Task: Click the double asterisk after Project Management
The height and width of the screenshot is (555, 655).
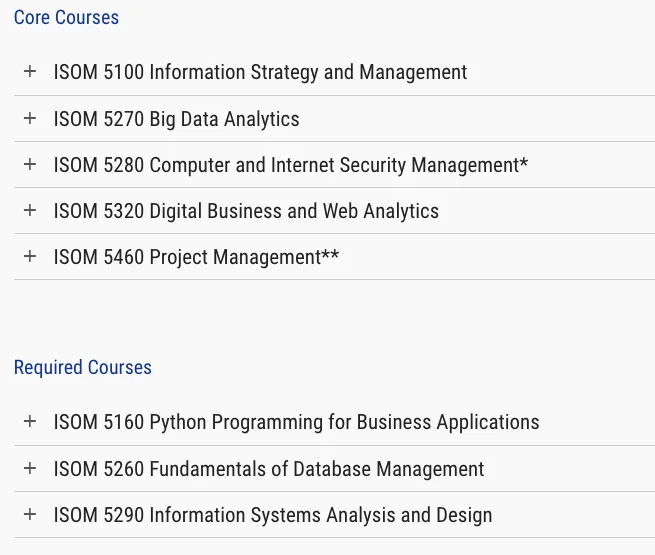Action: [331, 254]
